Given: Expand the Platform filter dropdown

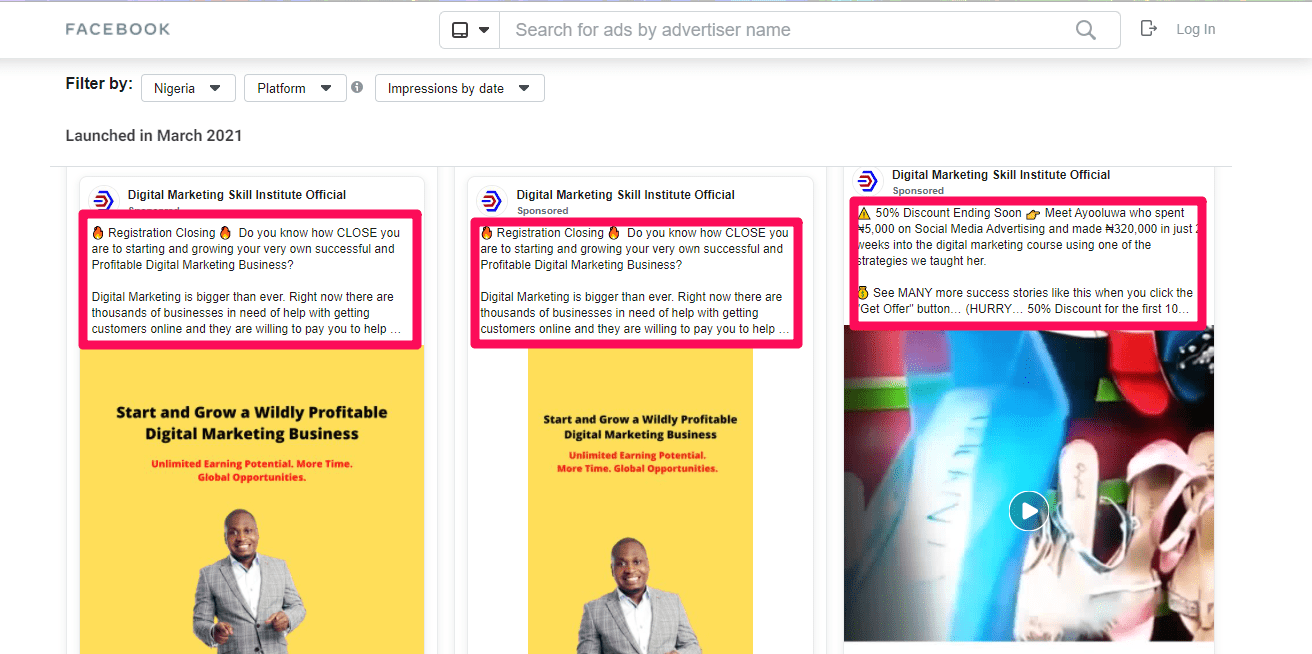Looking at the screenshot, I should pos(295,88).
